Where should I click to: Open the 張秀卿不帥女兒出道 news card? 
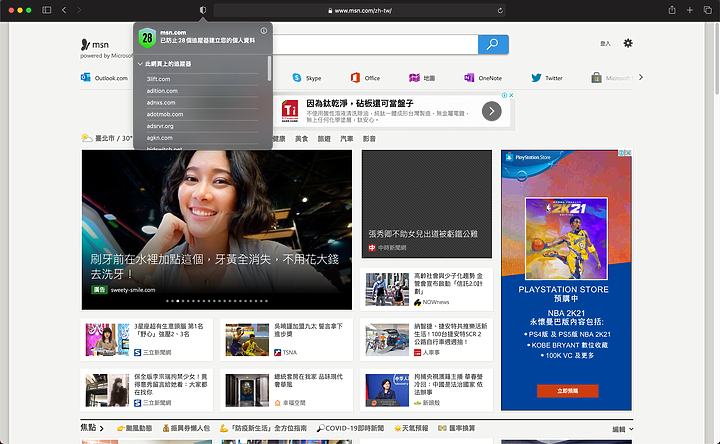pyautogui.click(x=427, y=204)
